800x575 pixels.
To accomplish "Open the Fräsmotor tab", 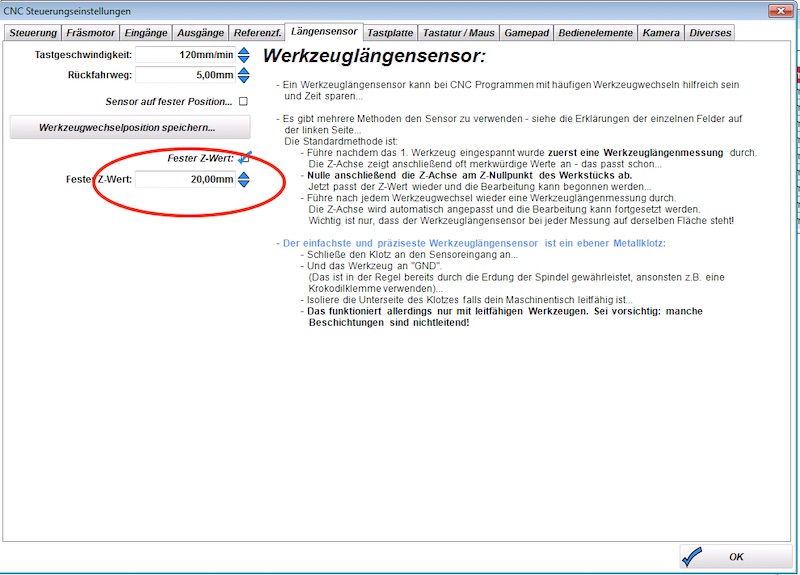I will click(90, 33).
